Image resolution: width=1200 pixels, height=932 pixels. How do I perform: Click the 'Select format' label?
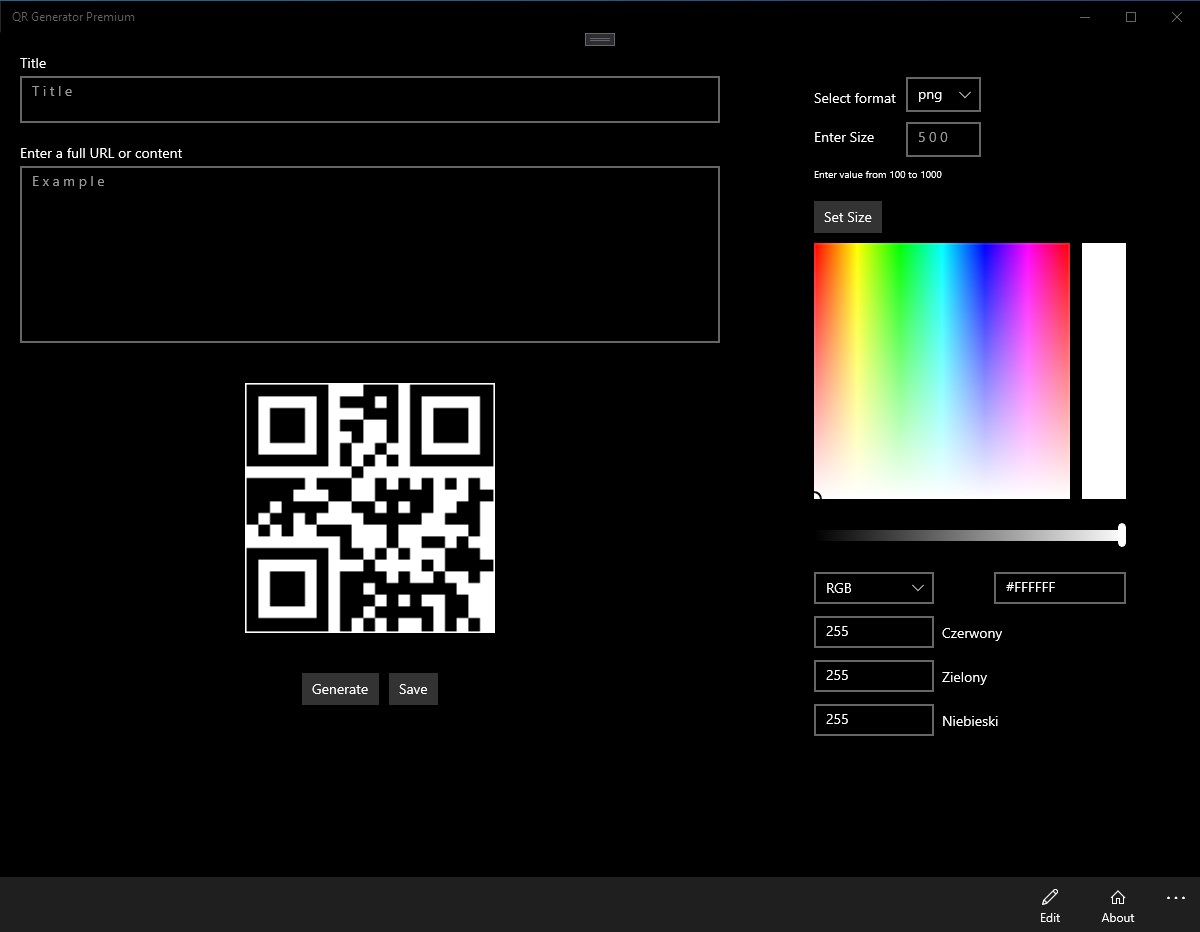tap(855, 98)
